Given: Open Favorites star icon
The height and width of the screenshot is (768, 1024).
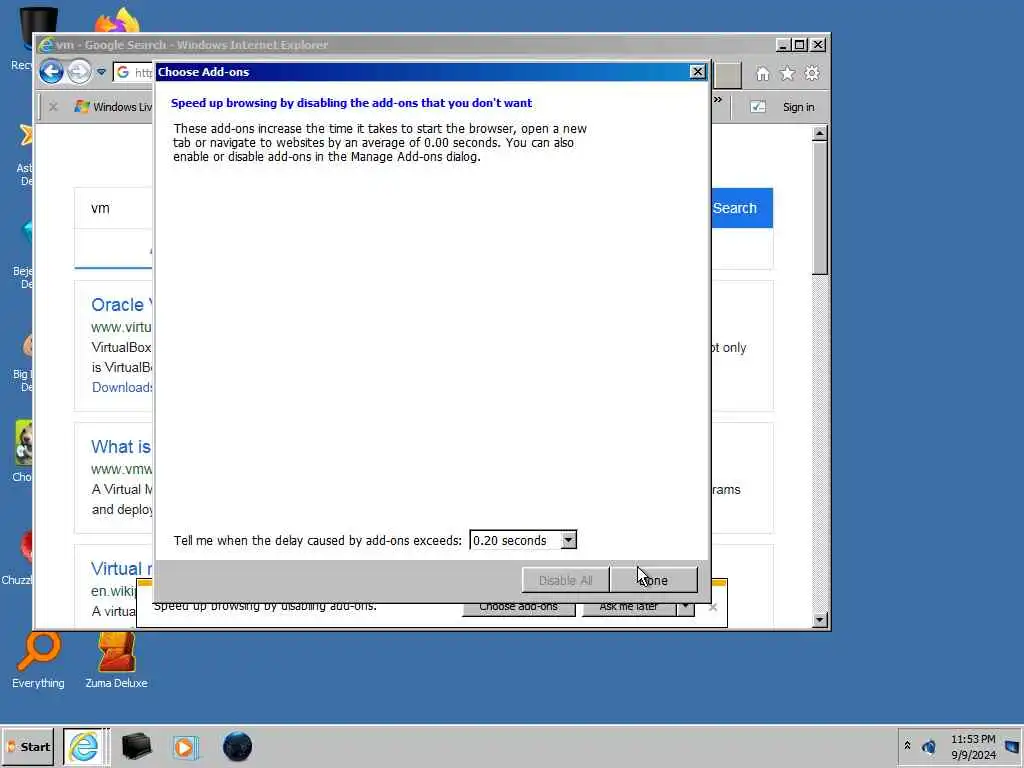Looking at the screenshot, I should tap(787, 74).
